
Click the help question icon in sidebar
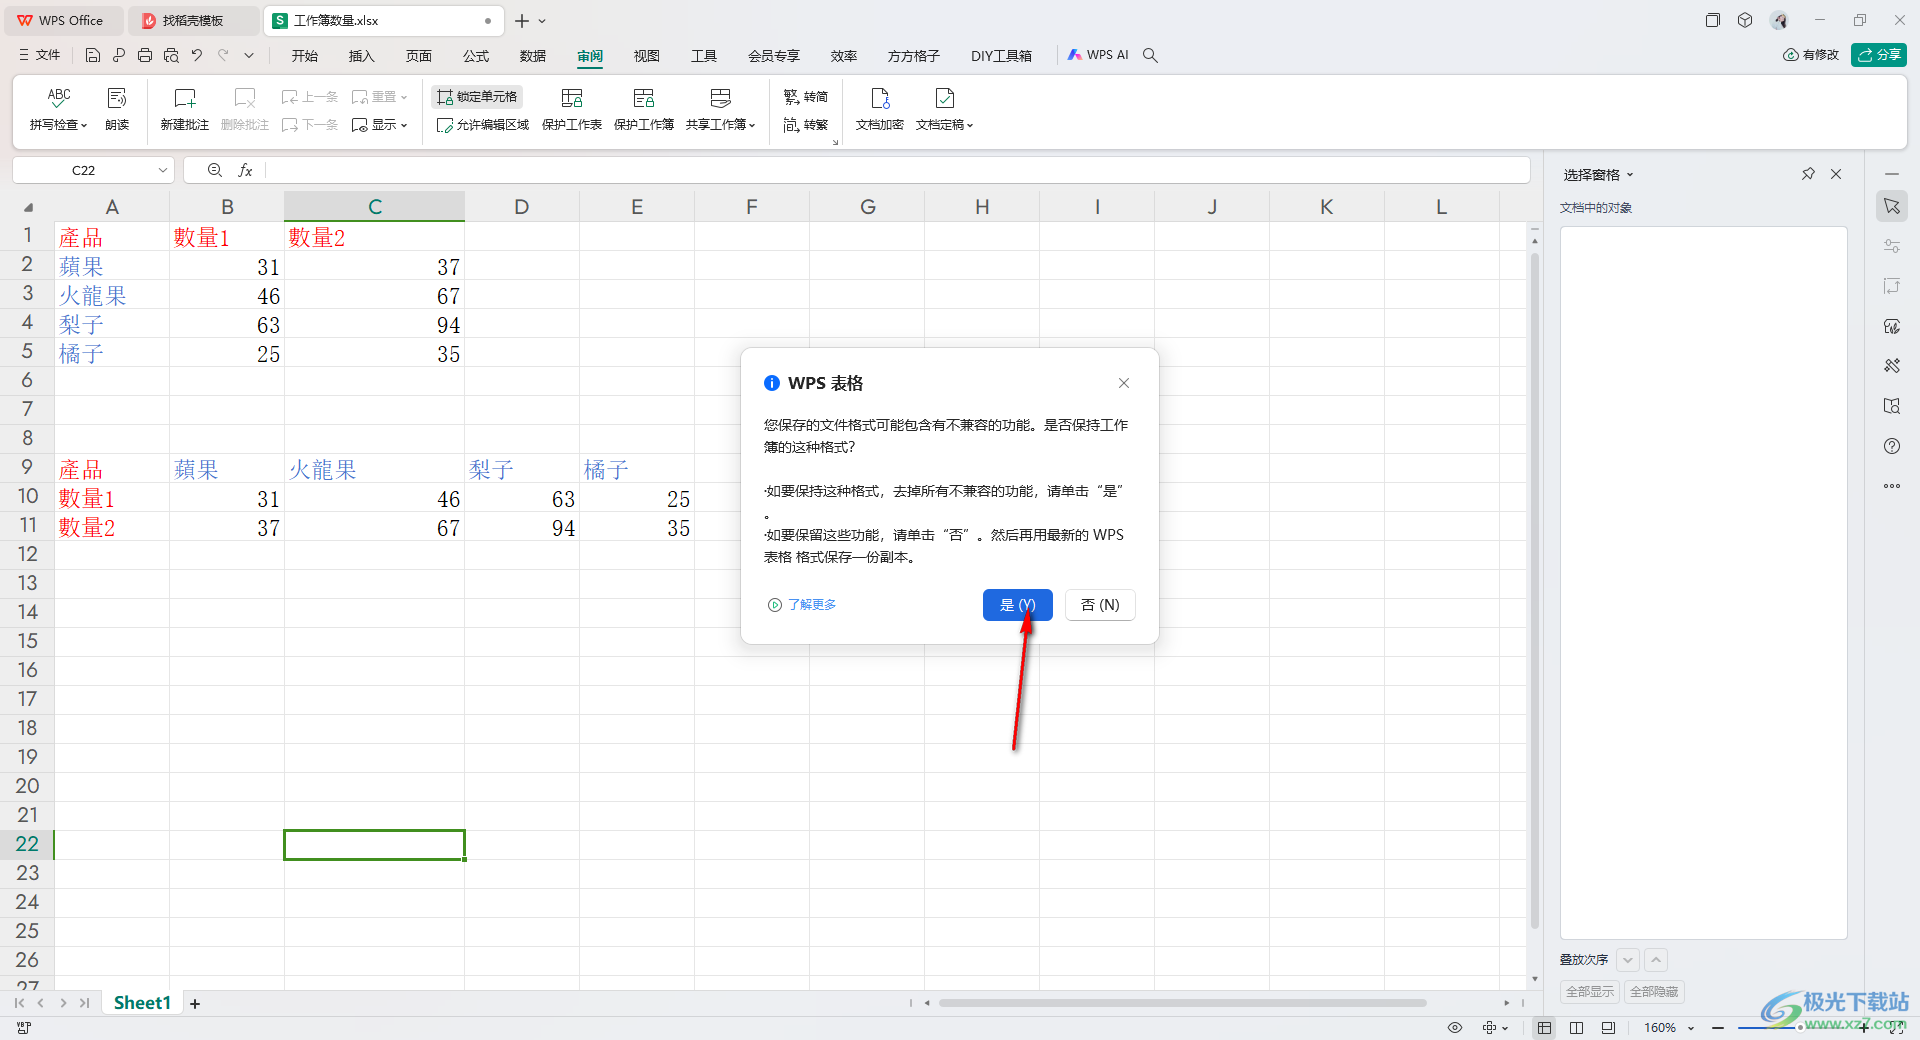1892,446
